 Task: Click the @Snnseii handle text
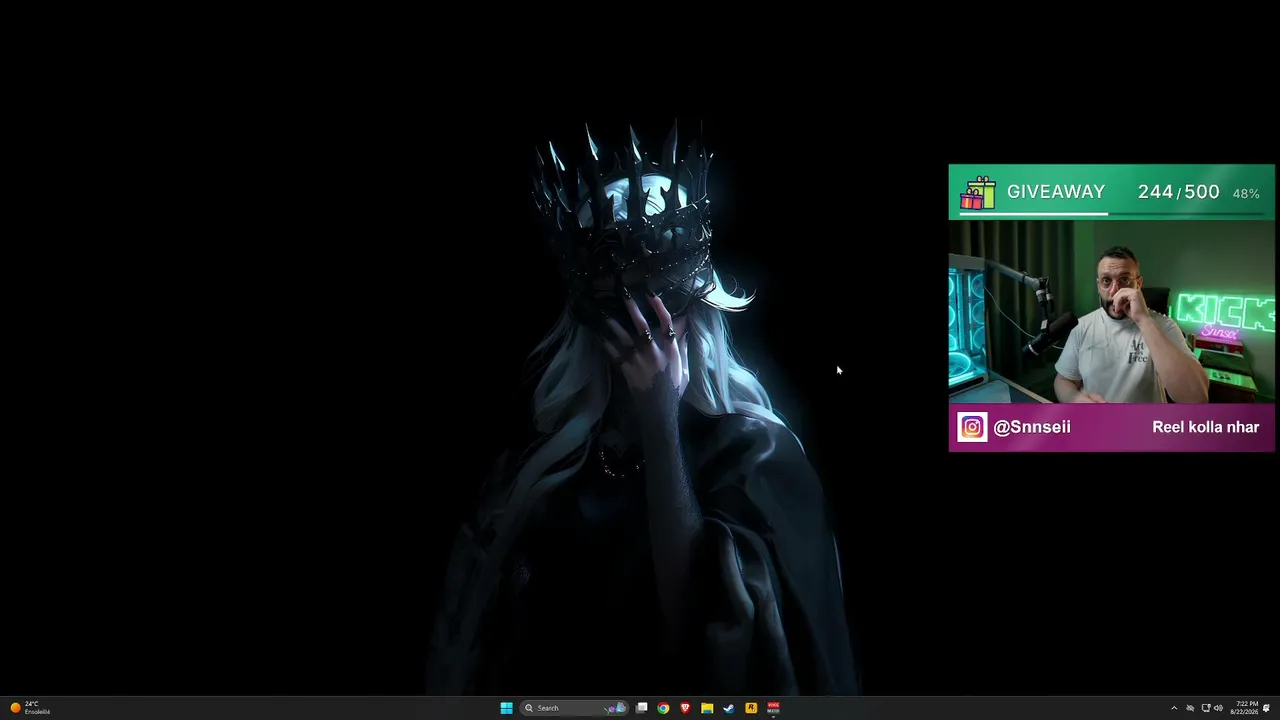tap(1032, 427)
